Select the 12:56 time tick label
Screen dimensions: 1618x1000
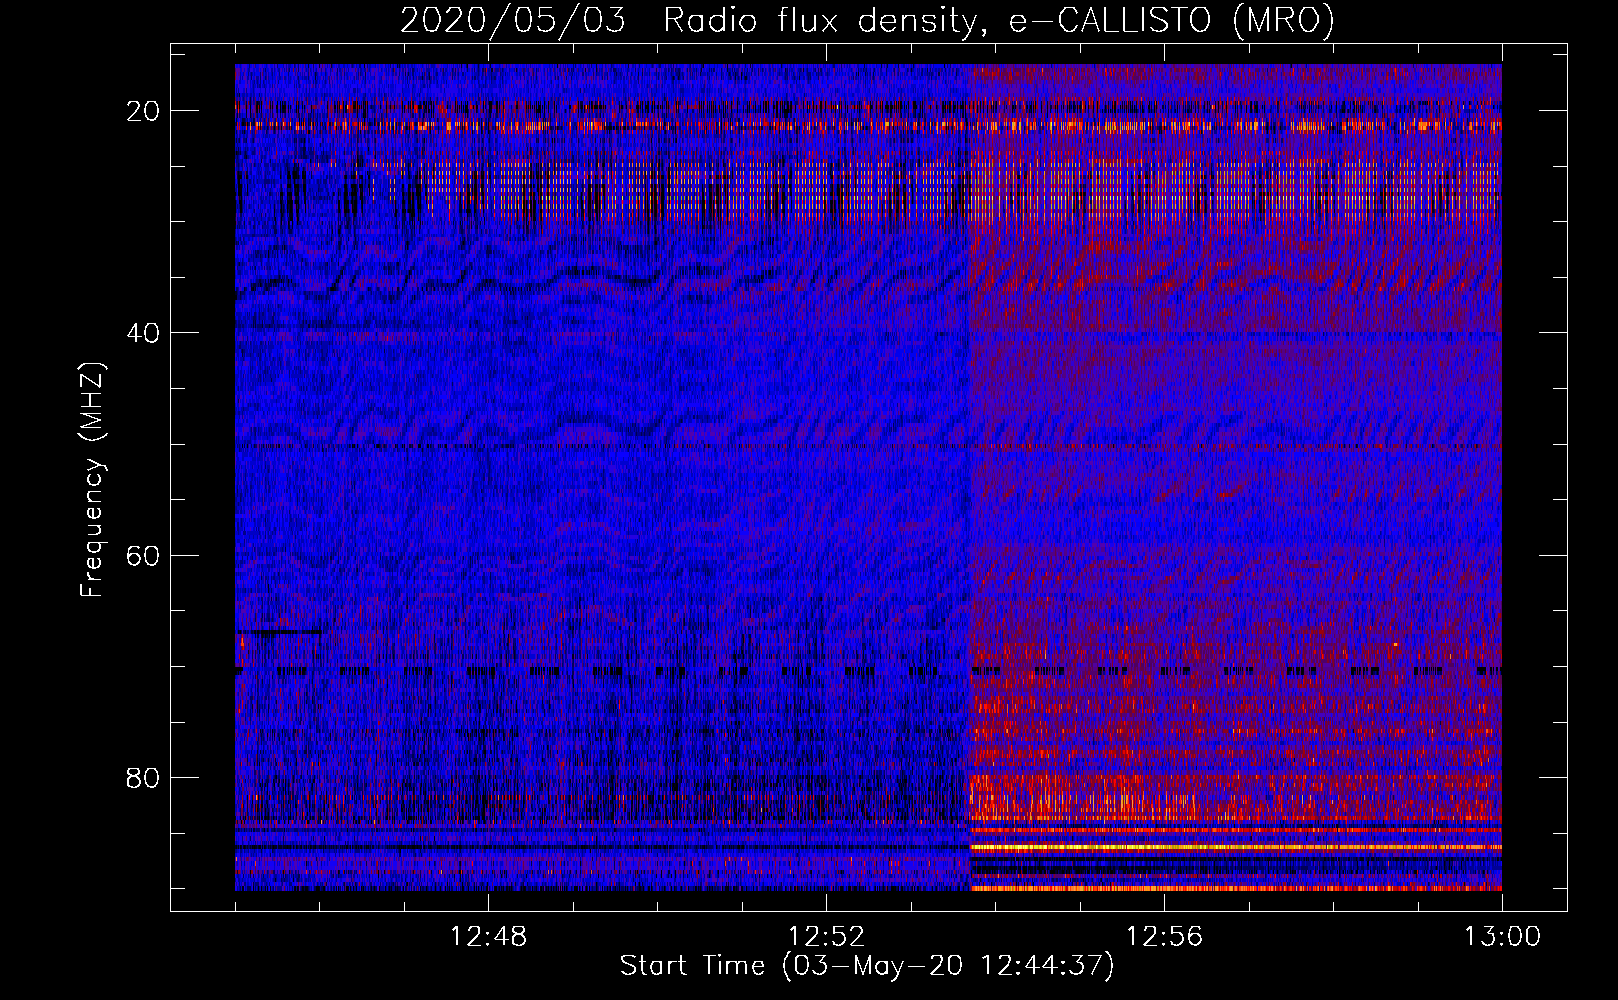point(1164,937)
